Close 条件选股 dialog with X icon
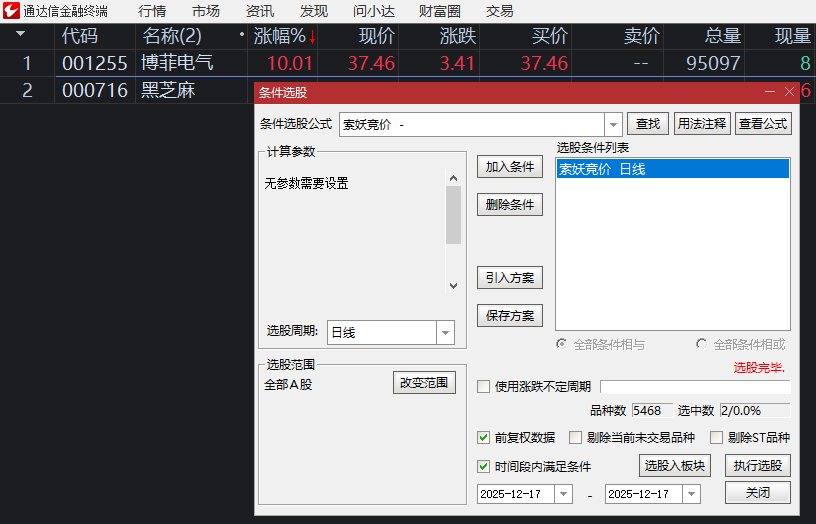The image size is (816, 524). (790, 91)
